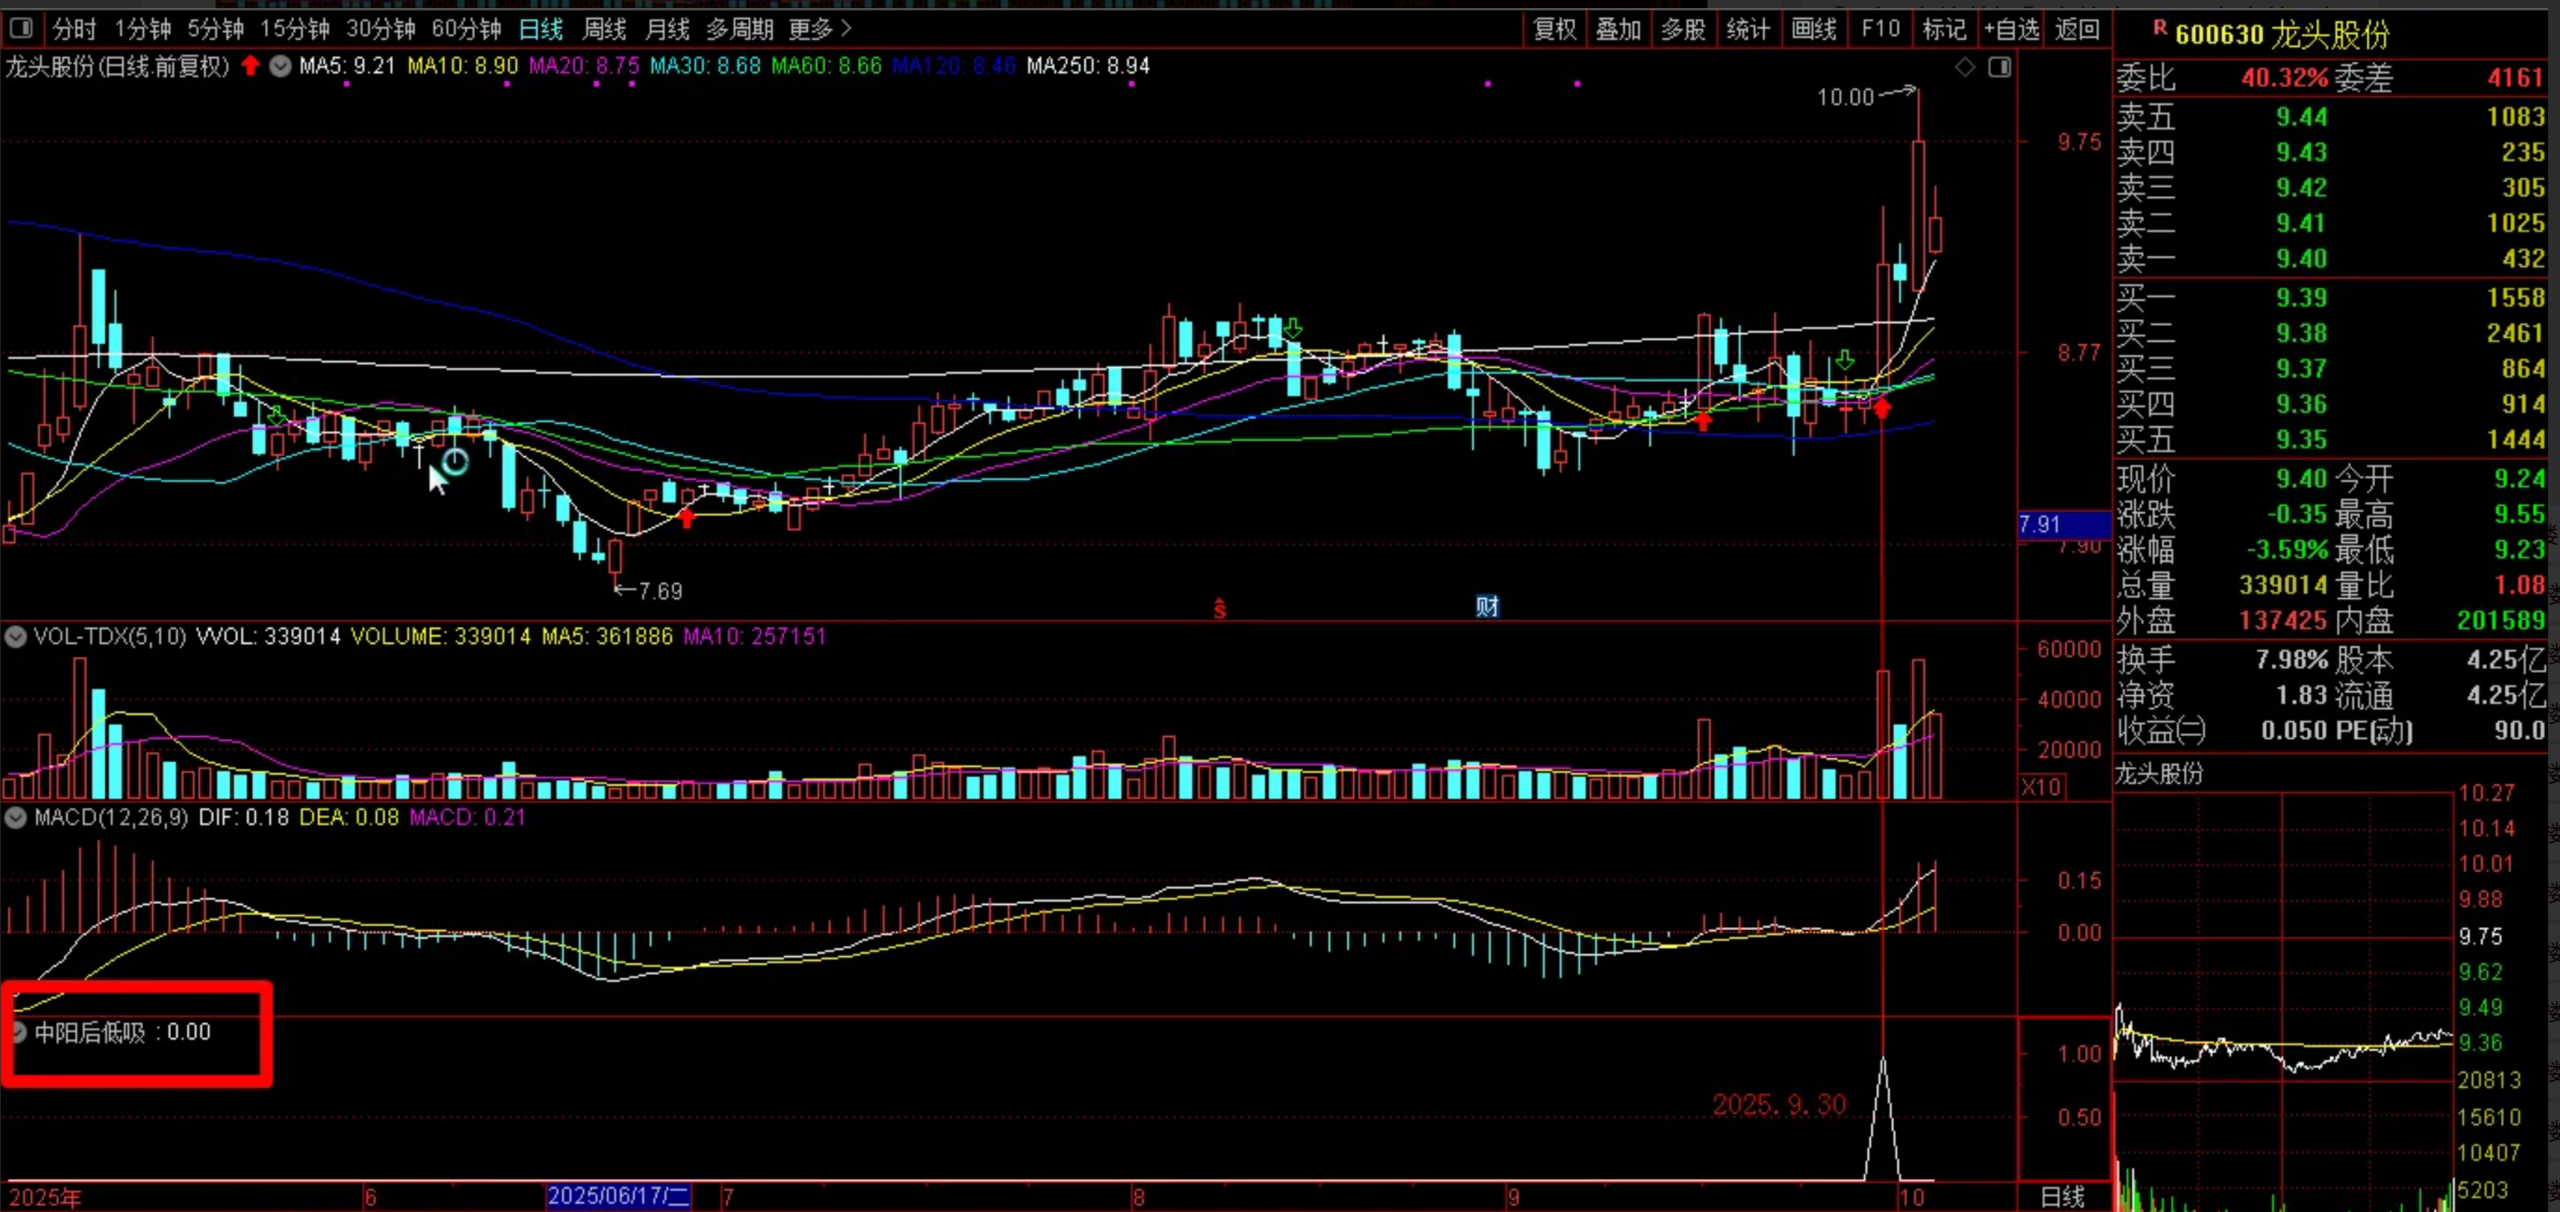Expand the VOL-TDX indicator dropdown
Image resolution: width=2560 pixels, height=1212 pixels.
pos(15,637)
